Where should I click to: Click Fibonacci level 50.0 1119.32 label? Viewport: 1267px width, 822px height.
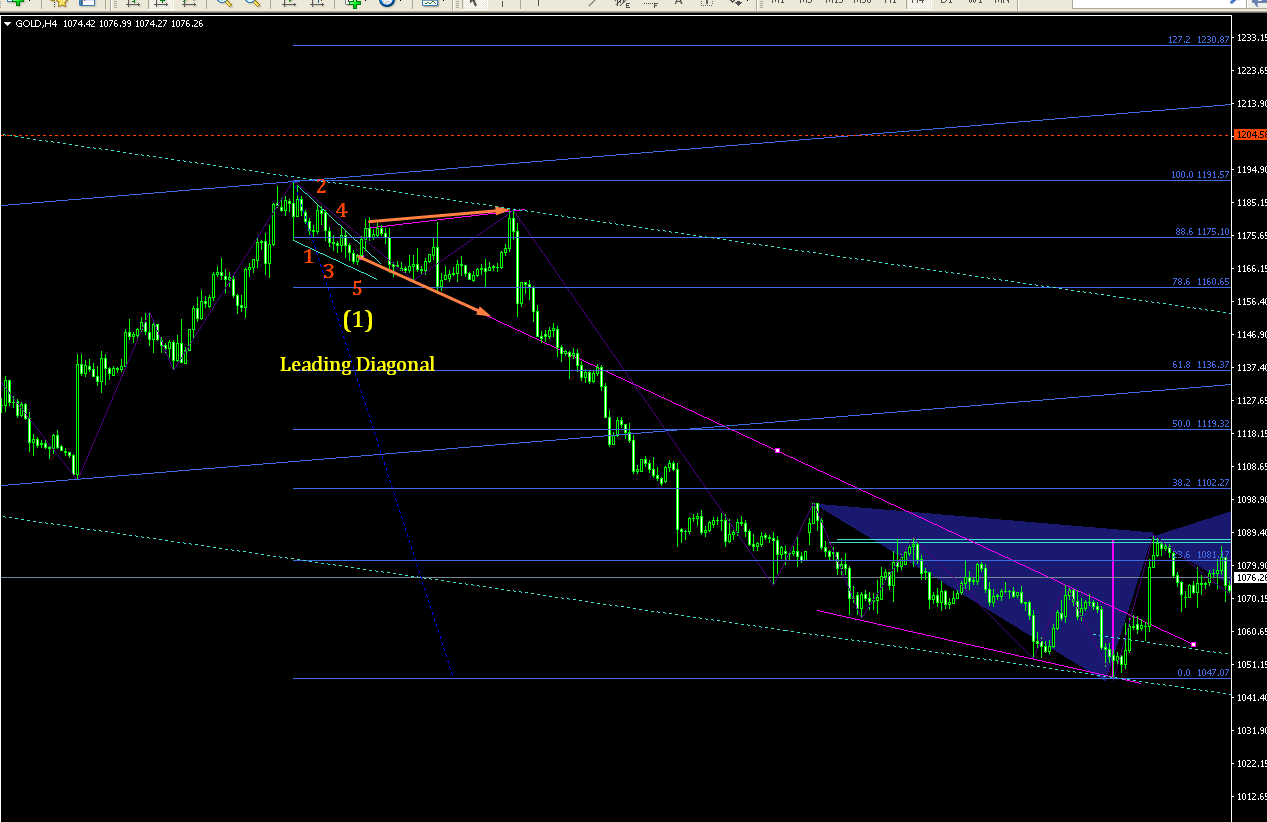click(1200, 424)
